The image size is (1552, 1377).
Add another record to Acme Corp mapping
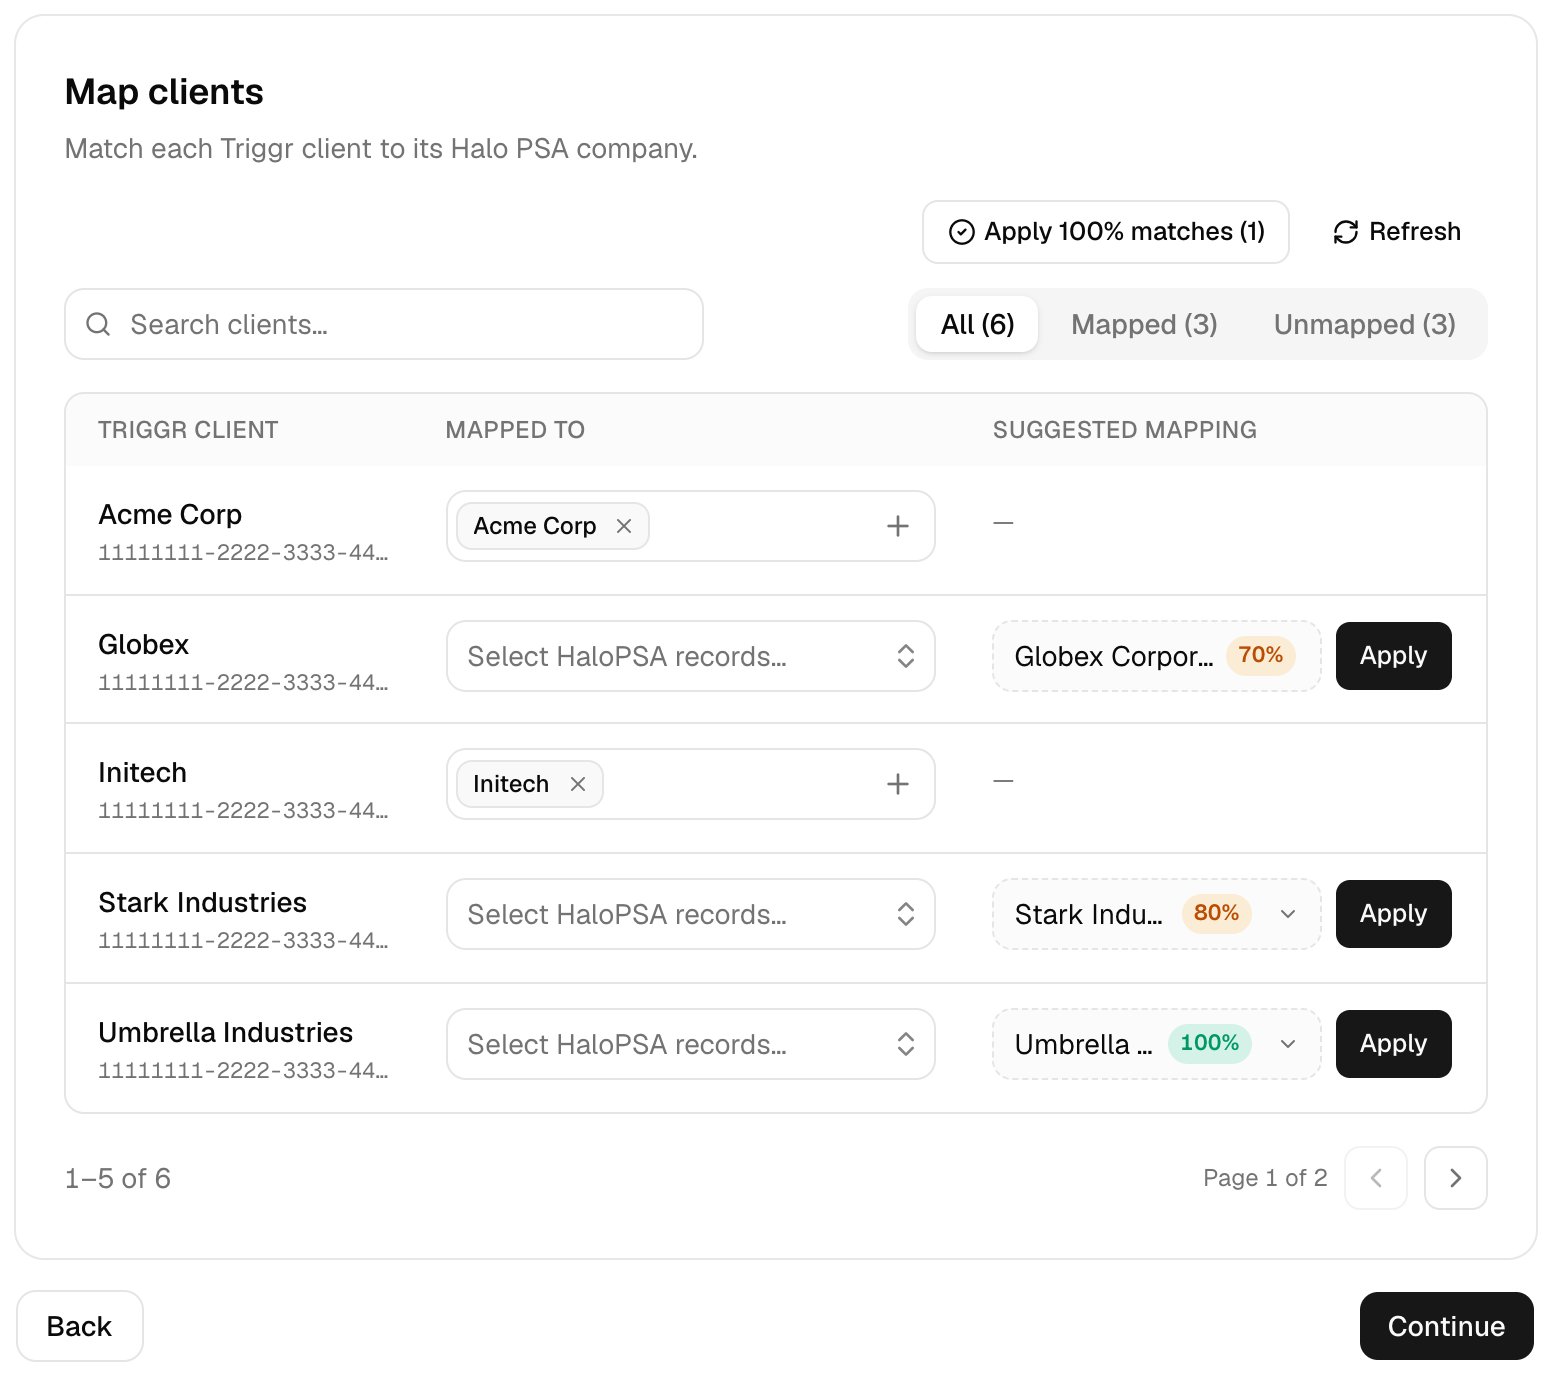point(898,526)
